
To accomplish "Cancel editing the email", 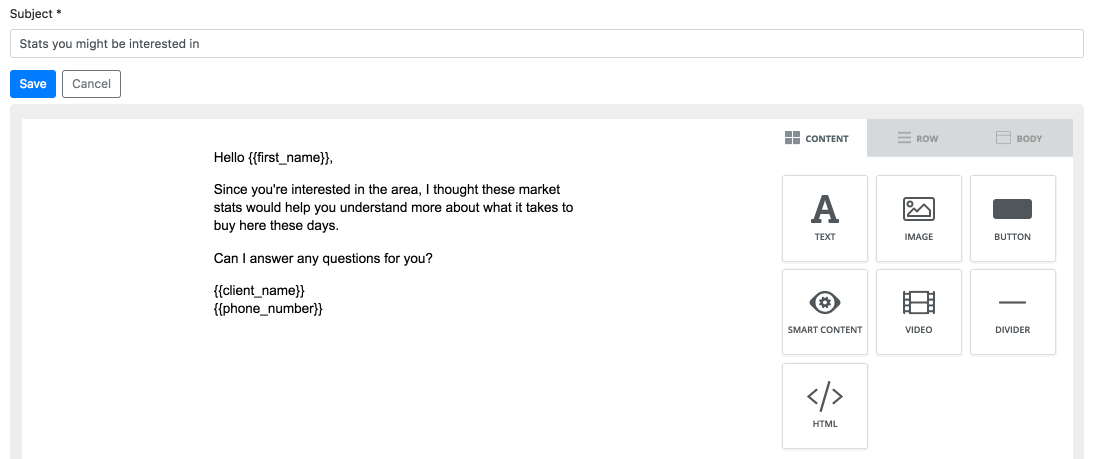I will pyautogui.click(x=92, y=84).
